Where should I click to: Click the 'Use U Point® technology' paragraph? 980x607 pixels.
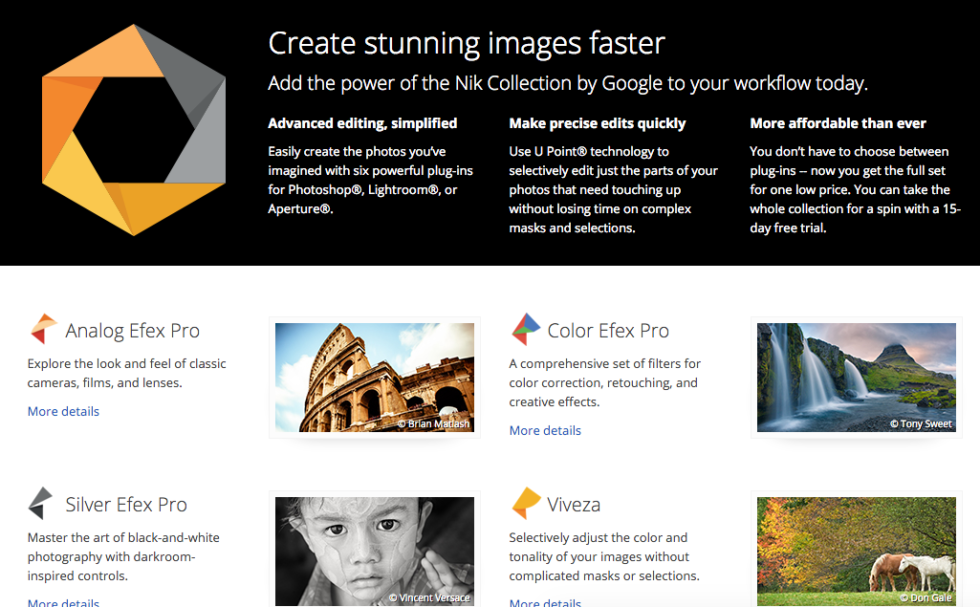click(613, 189)
